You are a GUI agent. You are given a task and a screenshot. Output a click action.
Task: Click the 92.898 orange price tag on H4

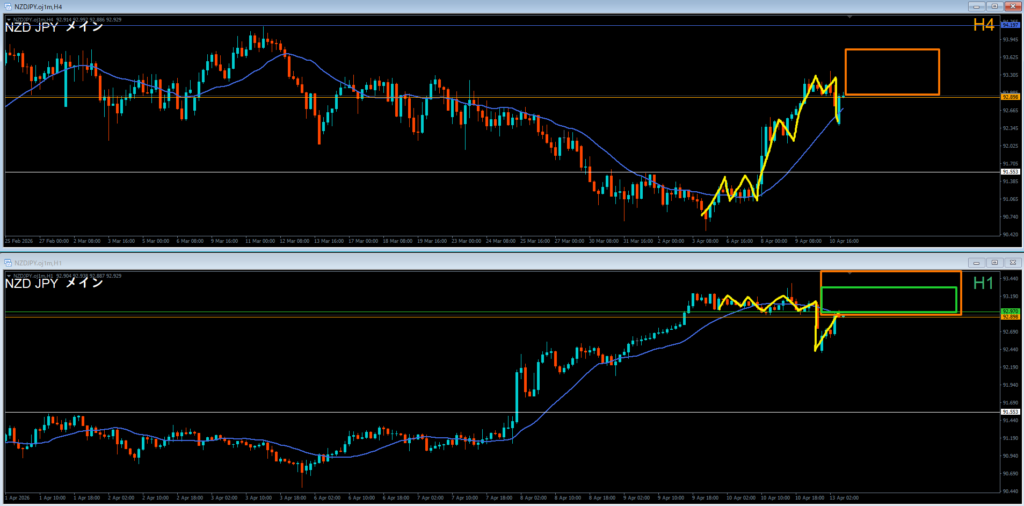[1009, 97]
